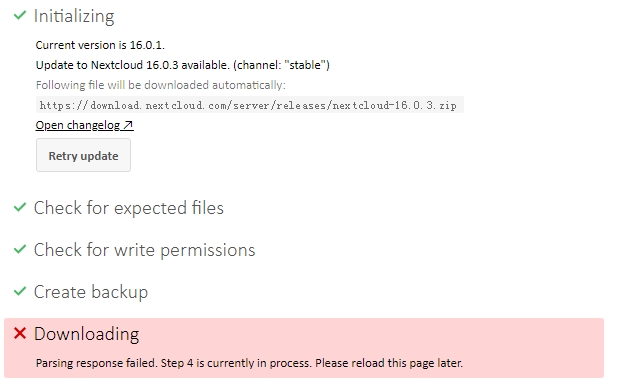Click the Update to Nextcloud 16.0.3 available line
The image size is (621, 387).
[183, 65]
